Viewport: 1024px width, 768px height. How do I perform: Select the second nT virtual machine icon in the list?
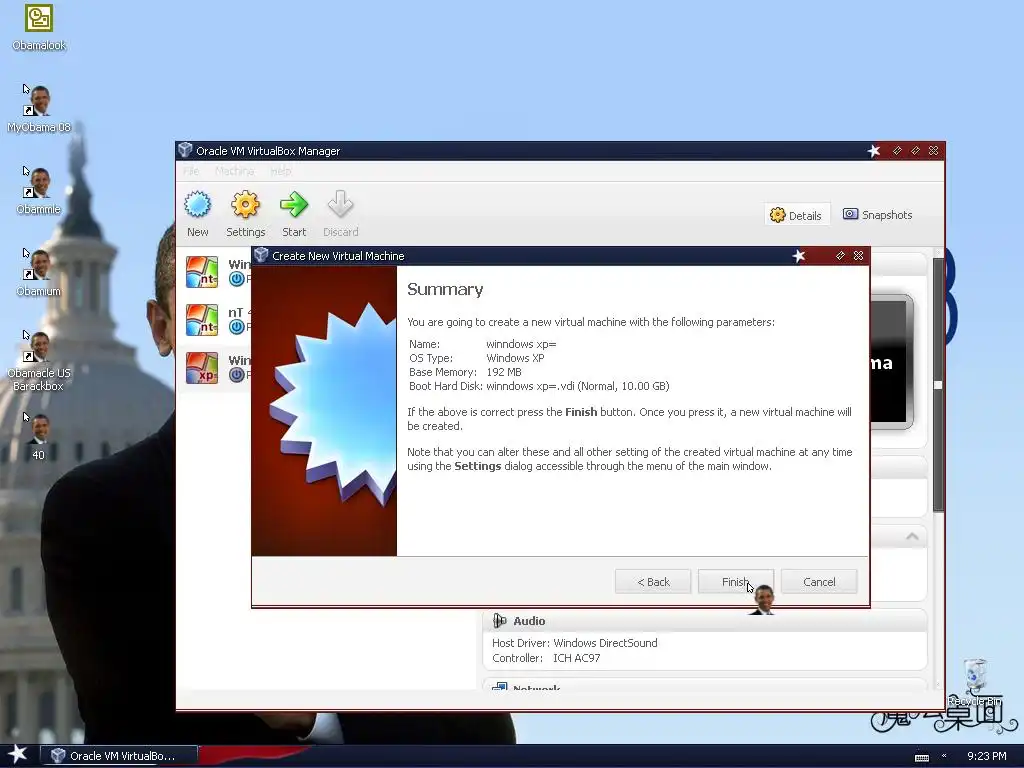(202, 320)
